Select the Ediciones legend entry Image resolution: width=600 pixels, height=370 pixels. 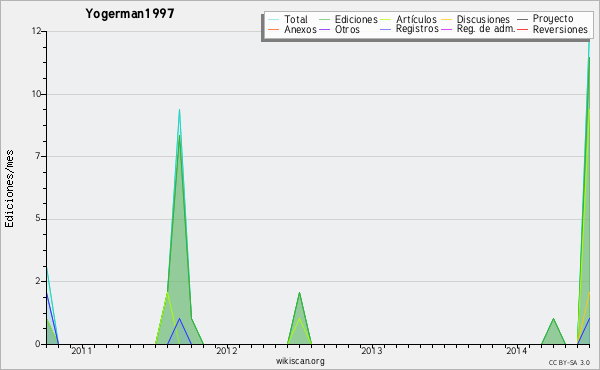click(356, 19)
